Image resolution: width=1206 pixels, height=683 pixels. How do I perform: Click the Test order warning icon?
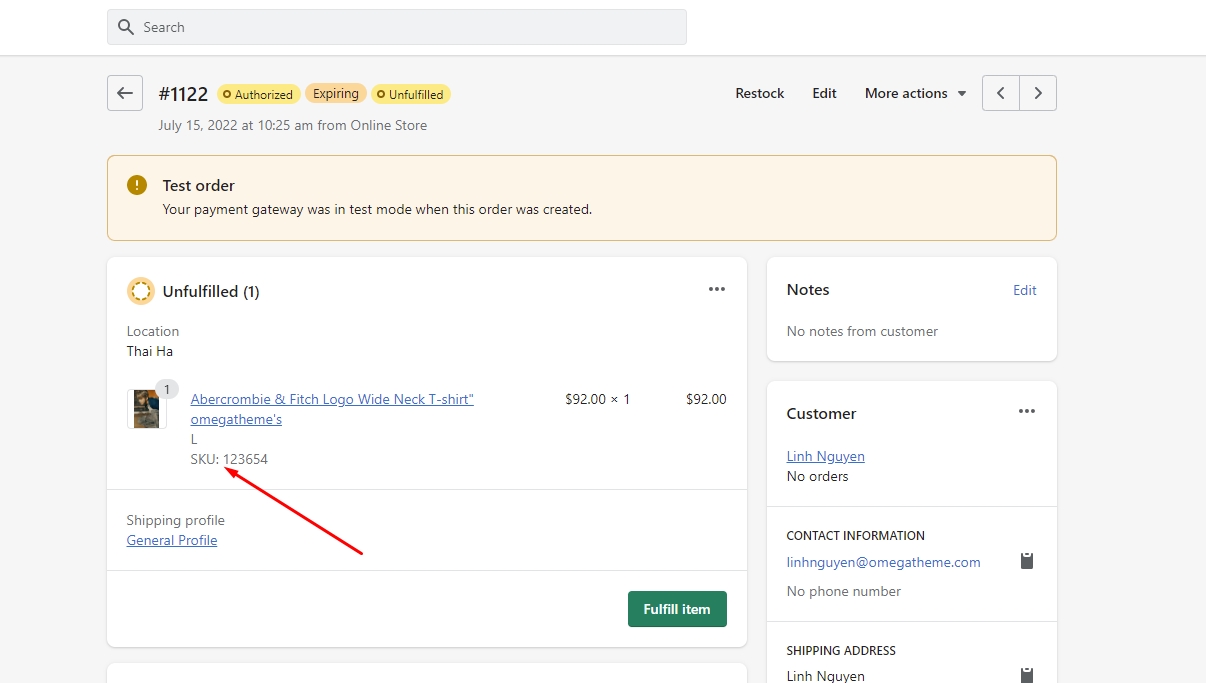[137, 186]
